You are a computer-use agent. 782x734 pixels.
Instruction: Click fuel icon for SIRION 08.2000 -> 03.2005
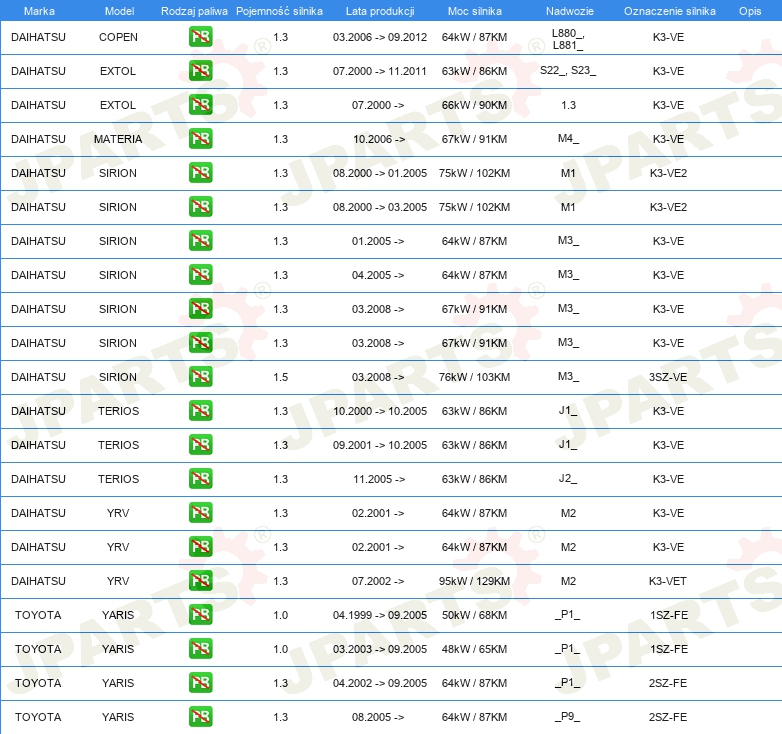click(x=200, y=206)
